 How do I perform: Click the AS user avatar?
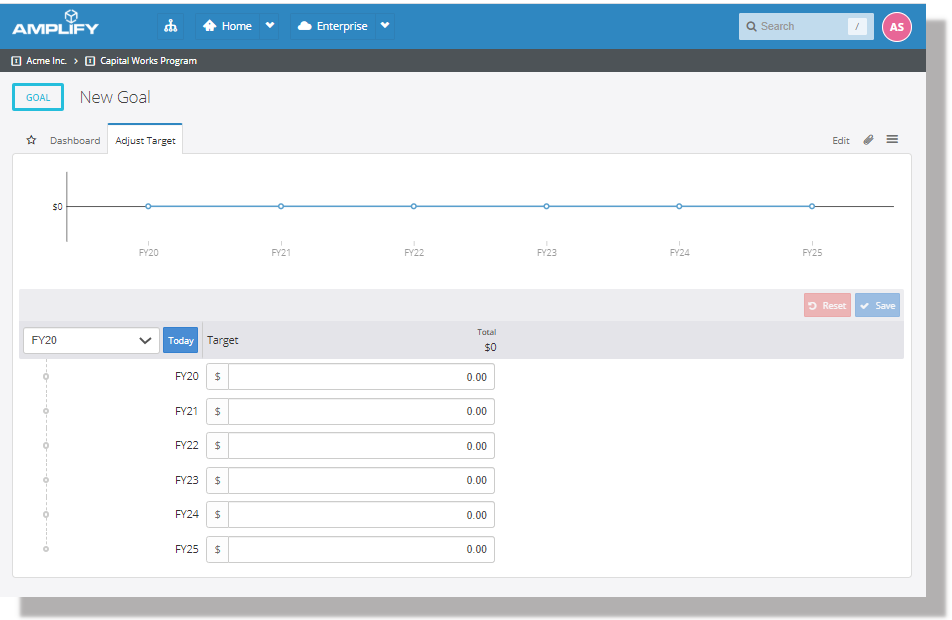click(896, 27)
